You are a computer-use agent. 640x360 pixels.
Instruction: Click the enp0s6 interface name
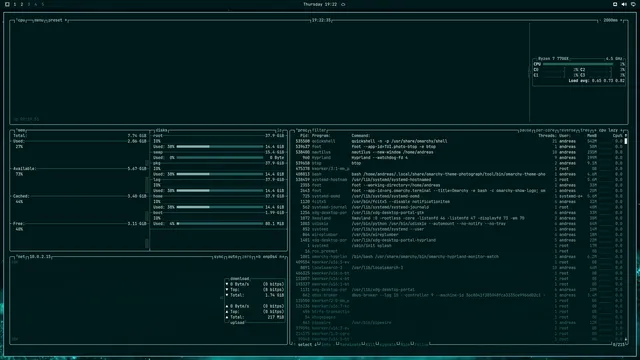coord(270,257)
